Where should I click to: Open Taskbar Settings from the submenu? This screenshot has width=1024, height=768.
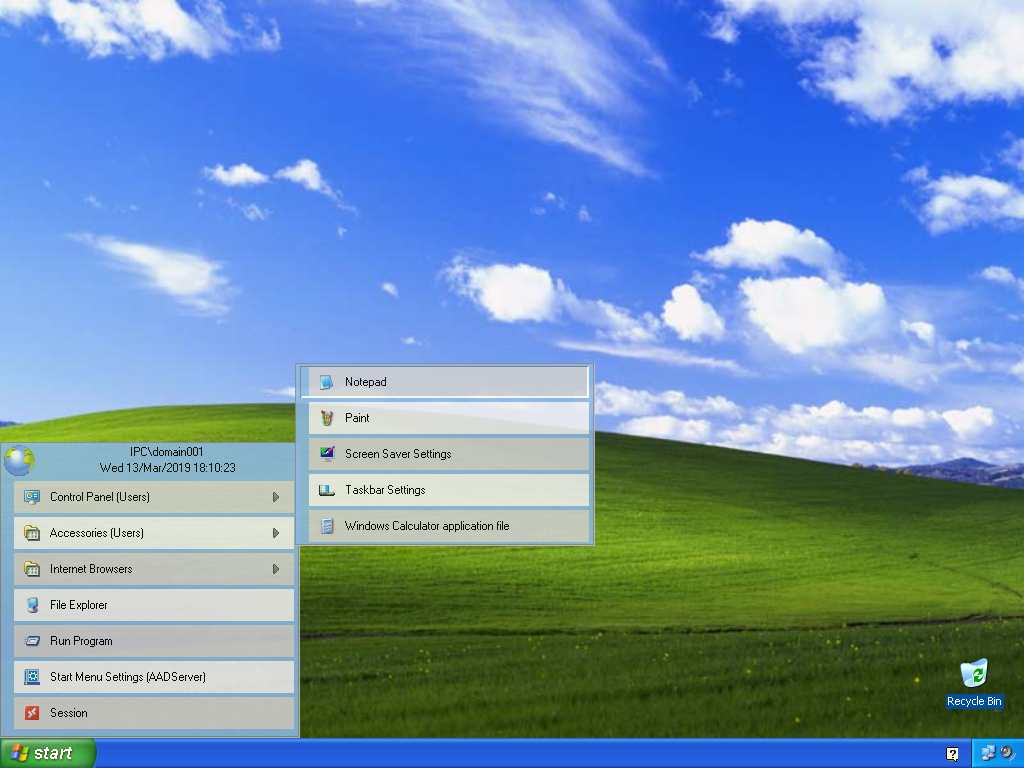click(x=385, y=490)
